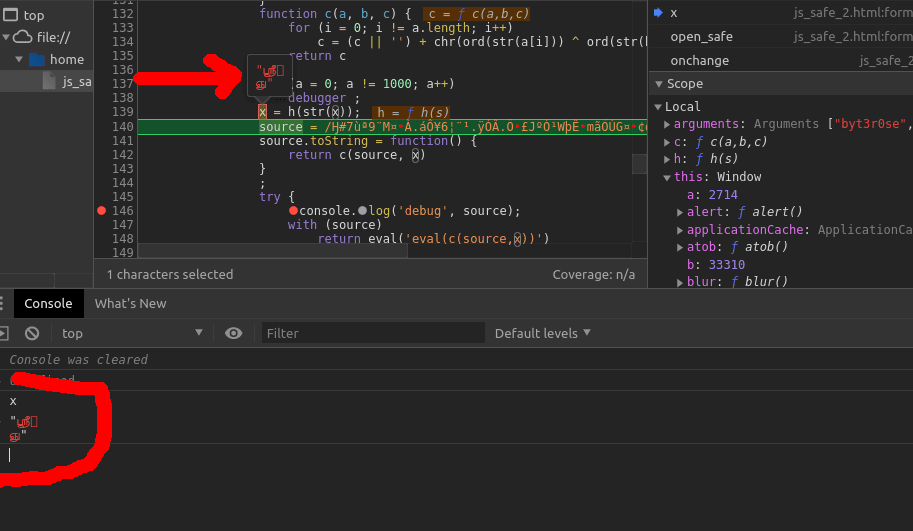This screenshot has width=913, height=531.
Task: Select the Console tab
Action: 48,303
